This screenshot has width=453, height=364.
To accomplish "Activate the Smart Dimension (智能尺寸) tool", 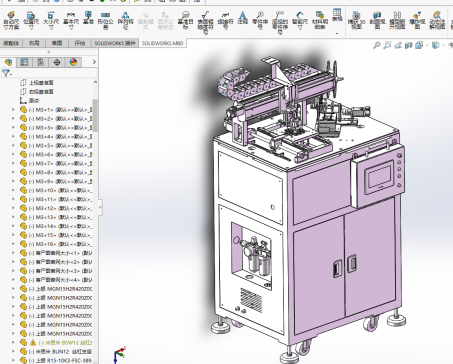I will click(300, 20).
